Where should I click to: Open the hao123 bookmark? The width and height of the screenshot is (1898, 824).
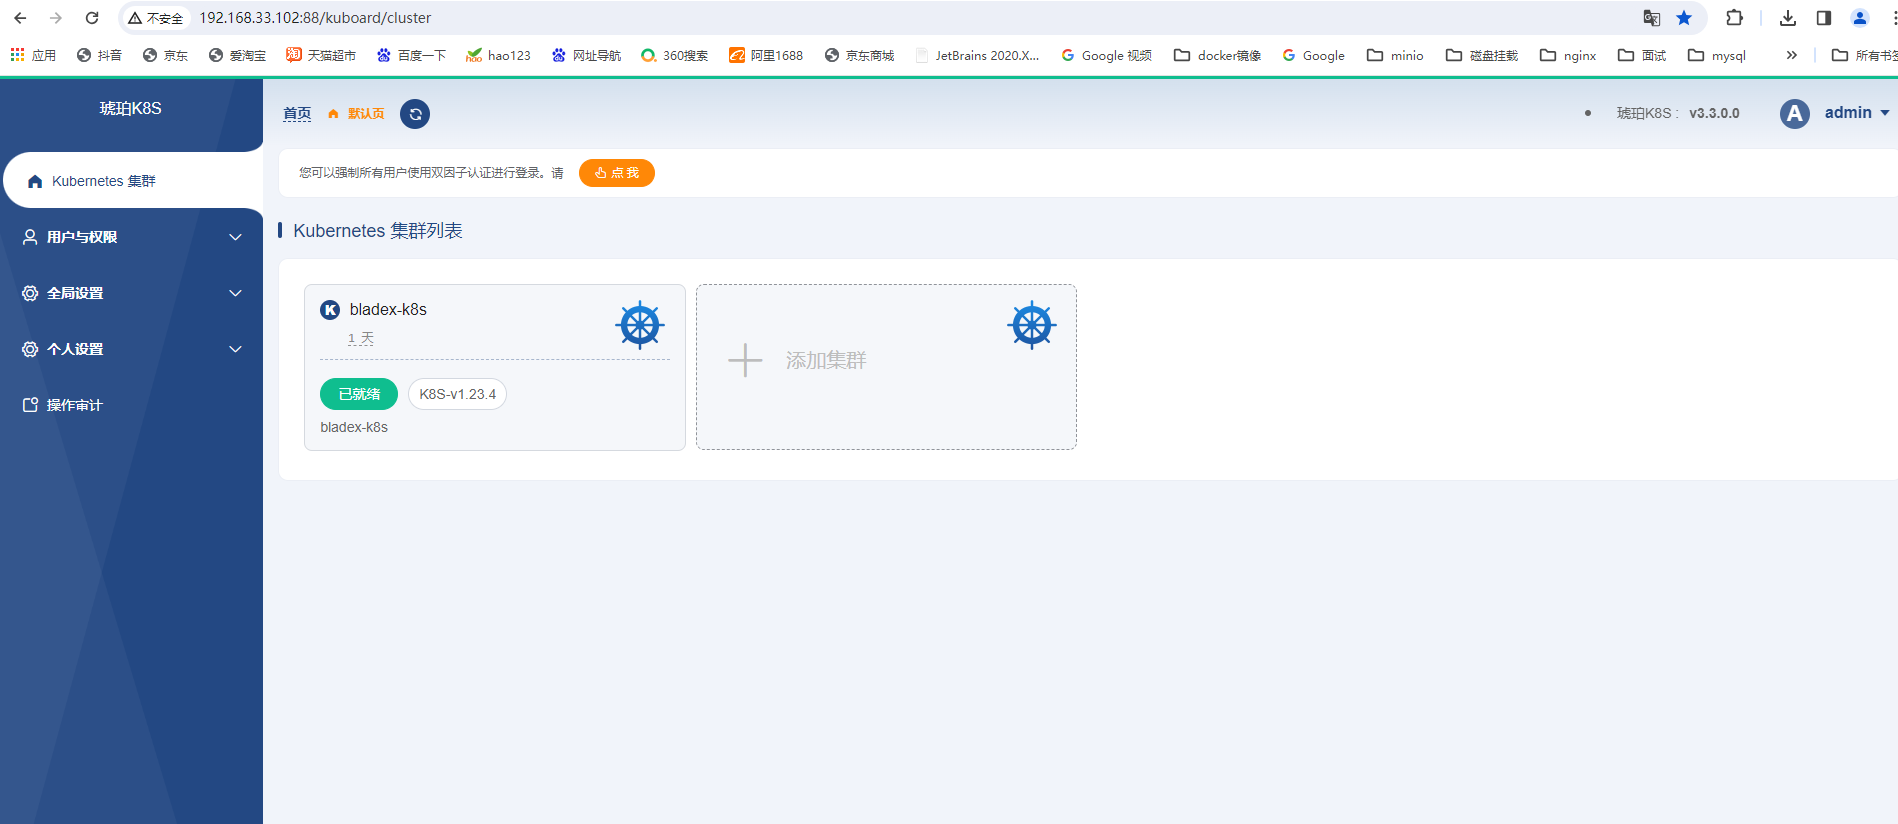pos(498,55)
